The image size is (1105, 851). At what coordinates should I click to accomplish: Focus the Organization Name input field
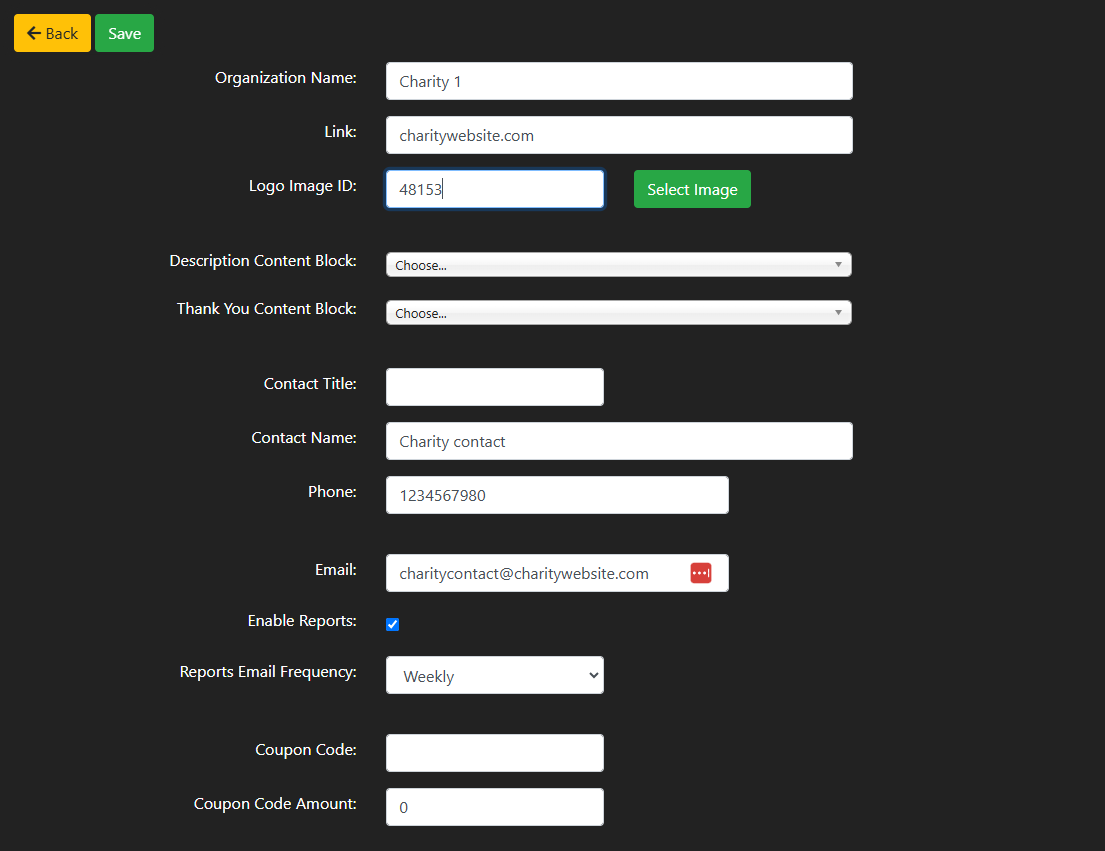[x=618, y=81]
